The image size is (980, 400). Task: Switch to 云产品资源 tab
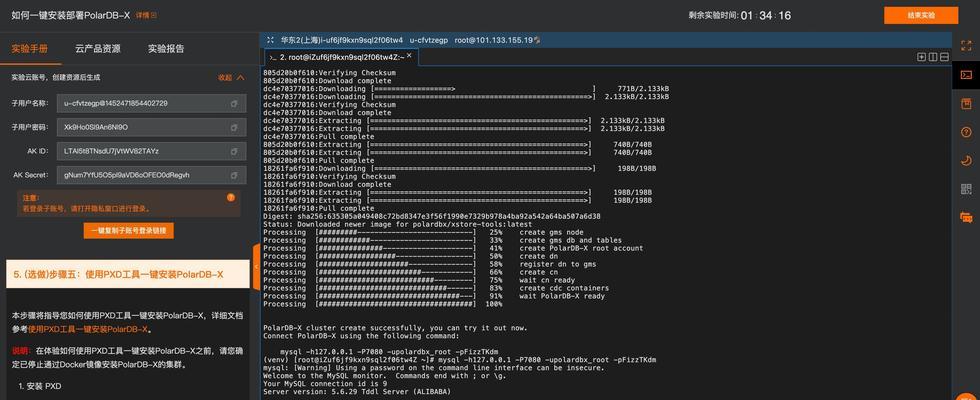tap(98, 49)
